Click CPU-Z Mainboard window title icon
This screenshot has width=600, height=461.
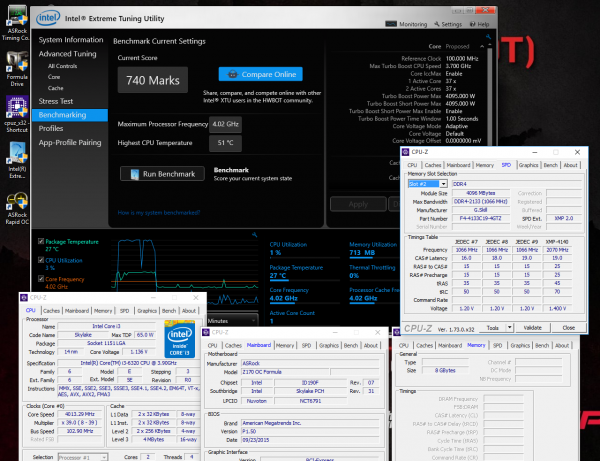pyautogui.click(x=206, y=332)
